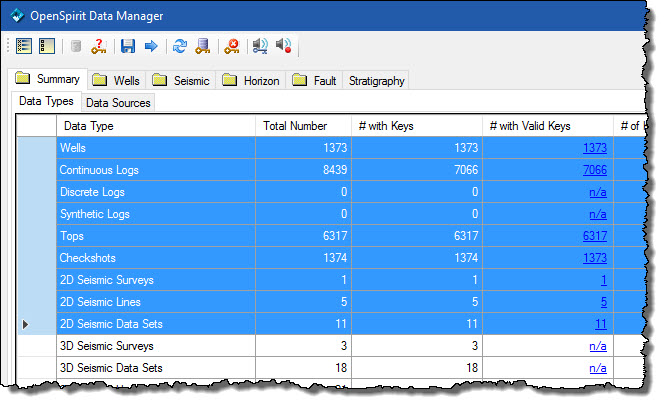Click the 6317 valid keys link for Tops

(x=594, y=236)
